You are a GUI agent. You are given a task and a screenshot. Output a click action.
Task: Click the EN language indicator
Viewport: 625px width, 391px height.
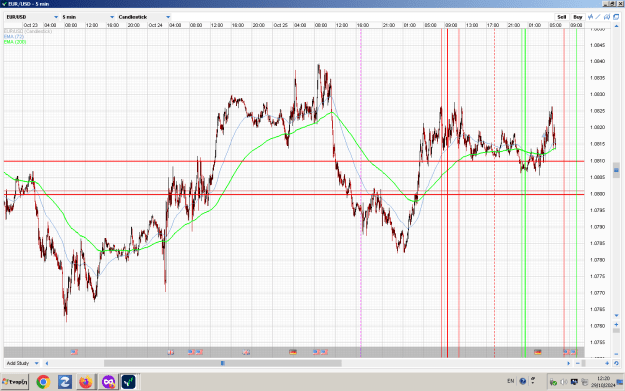511,381
